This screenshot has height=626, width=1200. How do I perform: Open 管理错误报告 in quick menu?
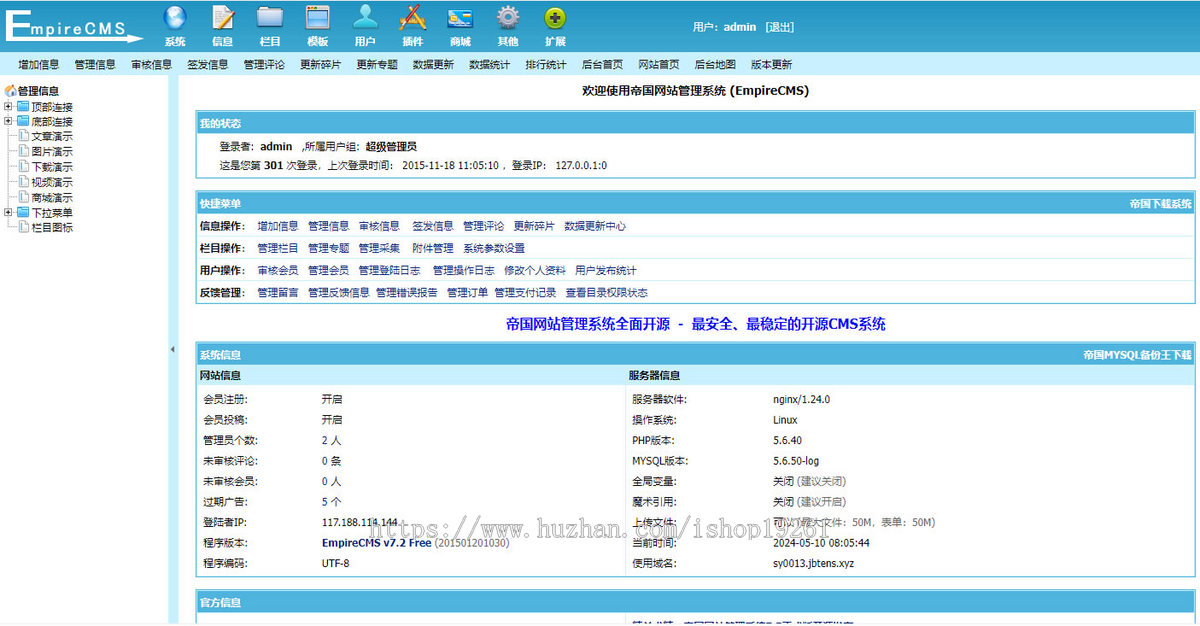point(407,292)
